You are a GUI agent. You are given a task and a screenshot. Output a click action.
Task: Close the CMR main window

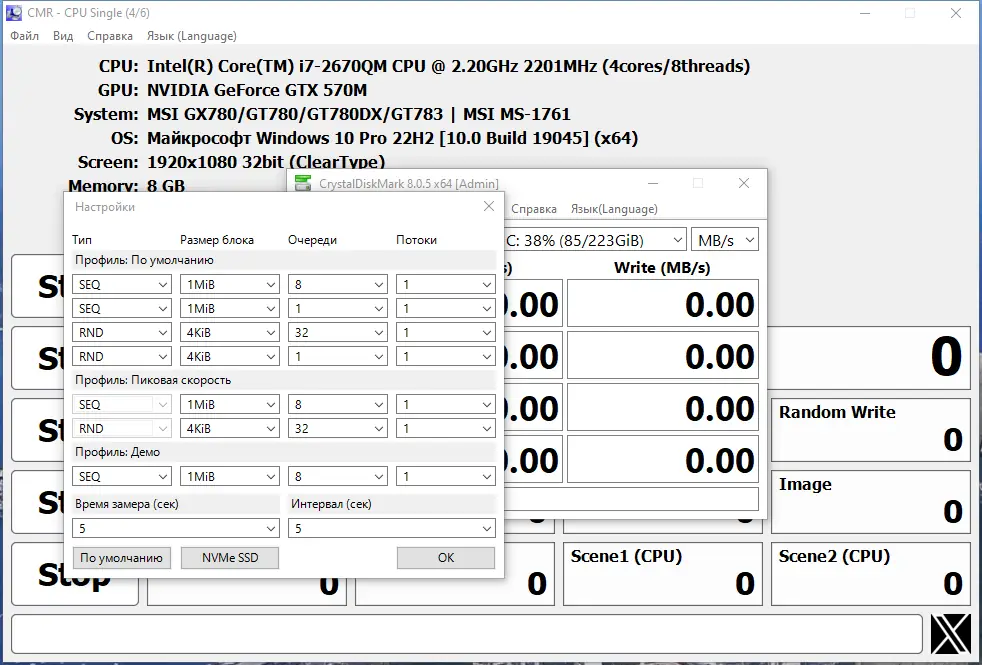pos(956,13)
